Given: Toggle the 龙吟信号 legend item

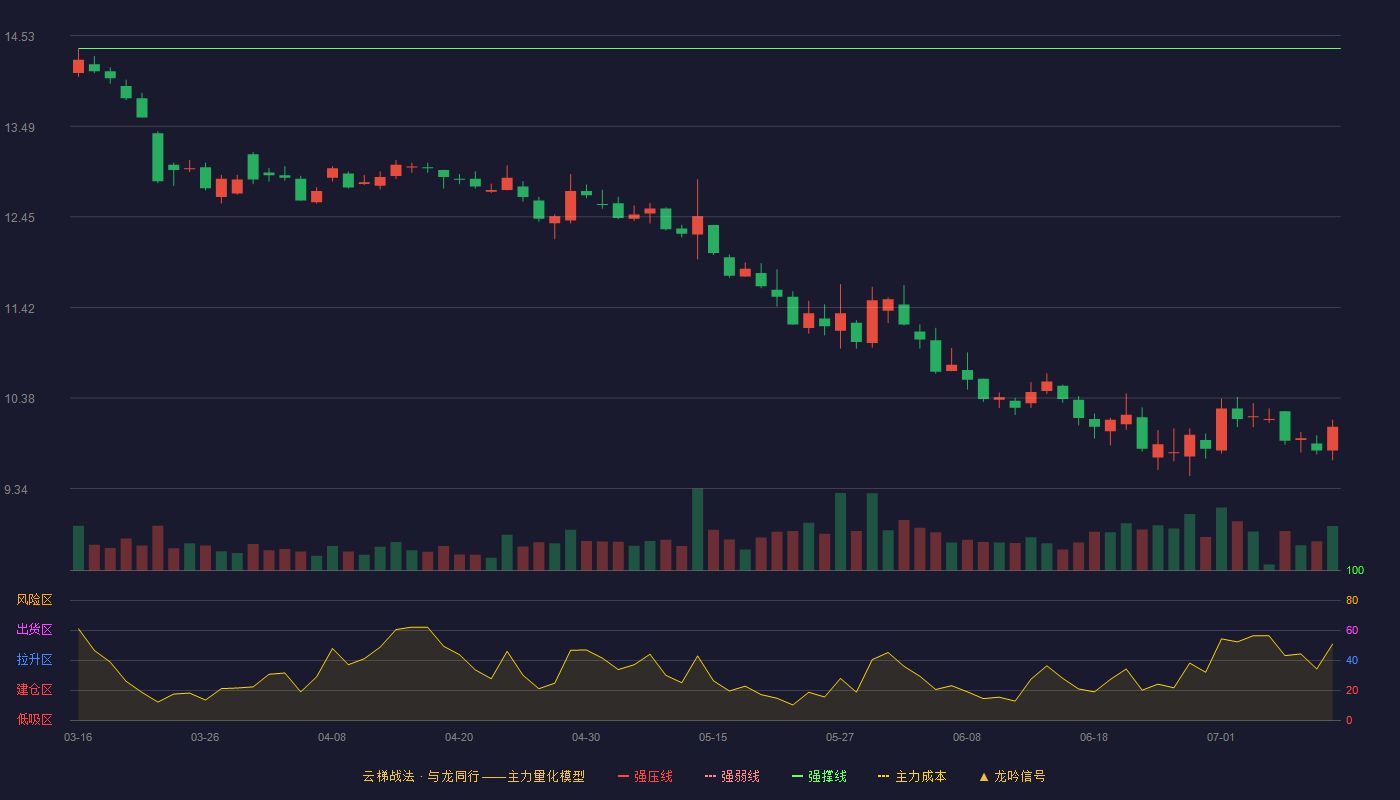Looking at the screenshot, I should 1012,776.
